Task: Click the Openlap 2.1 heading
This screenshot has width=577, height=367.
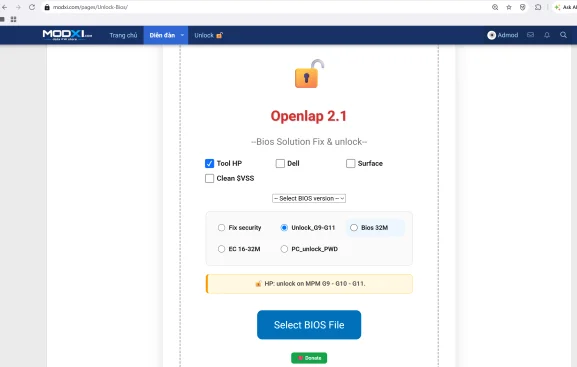Action: point(309,116)
